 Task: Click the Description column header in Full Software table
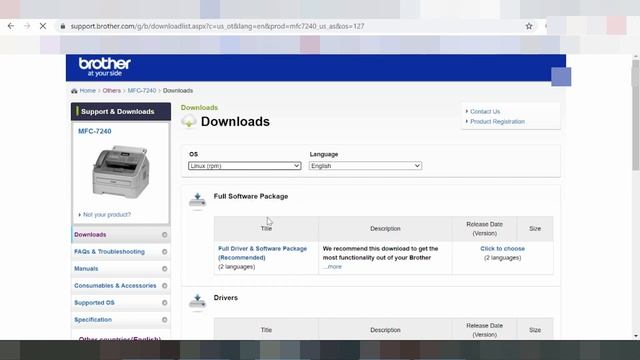385,229
